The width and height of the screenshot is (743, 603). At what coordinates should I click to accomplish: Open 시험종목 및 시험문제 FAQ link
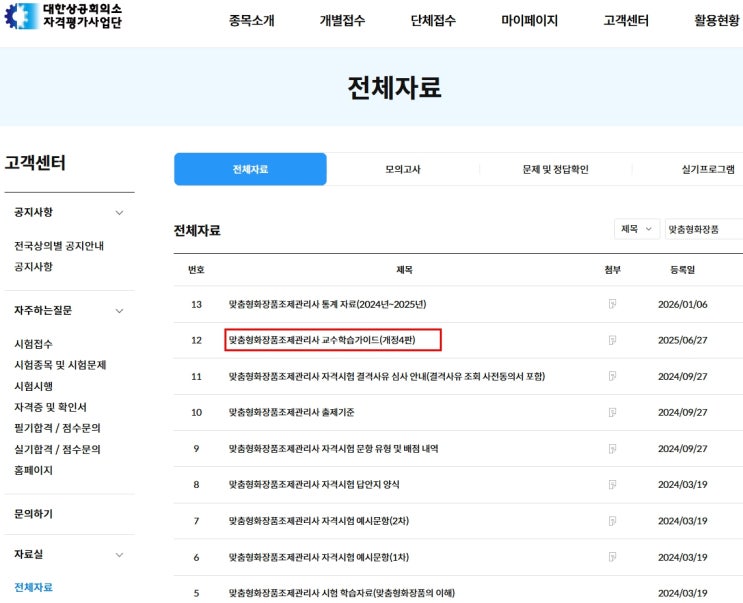pos(60,365)
